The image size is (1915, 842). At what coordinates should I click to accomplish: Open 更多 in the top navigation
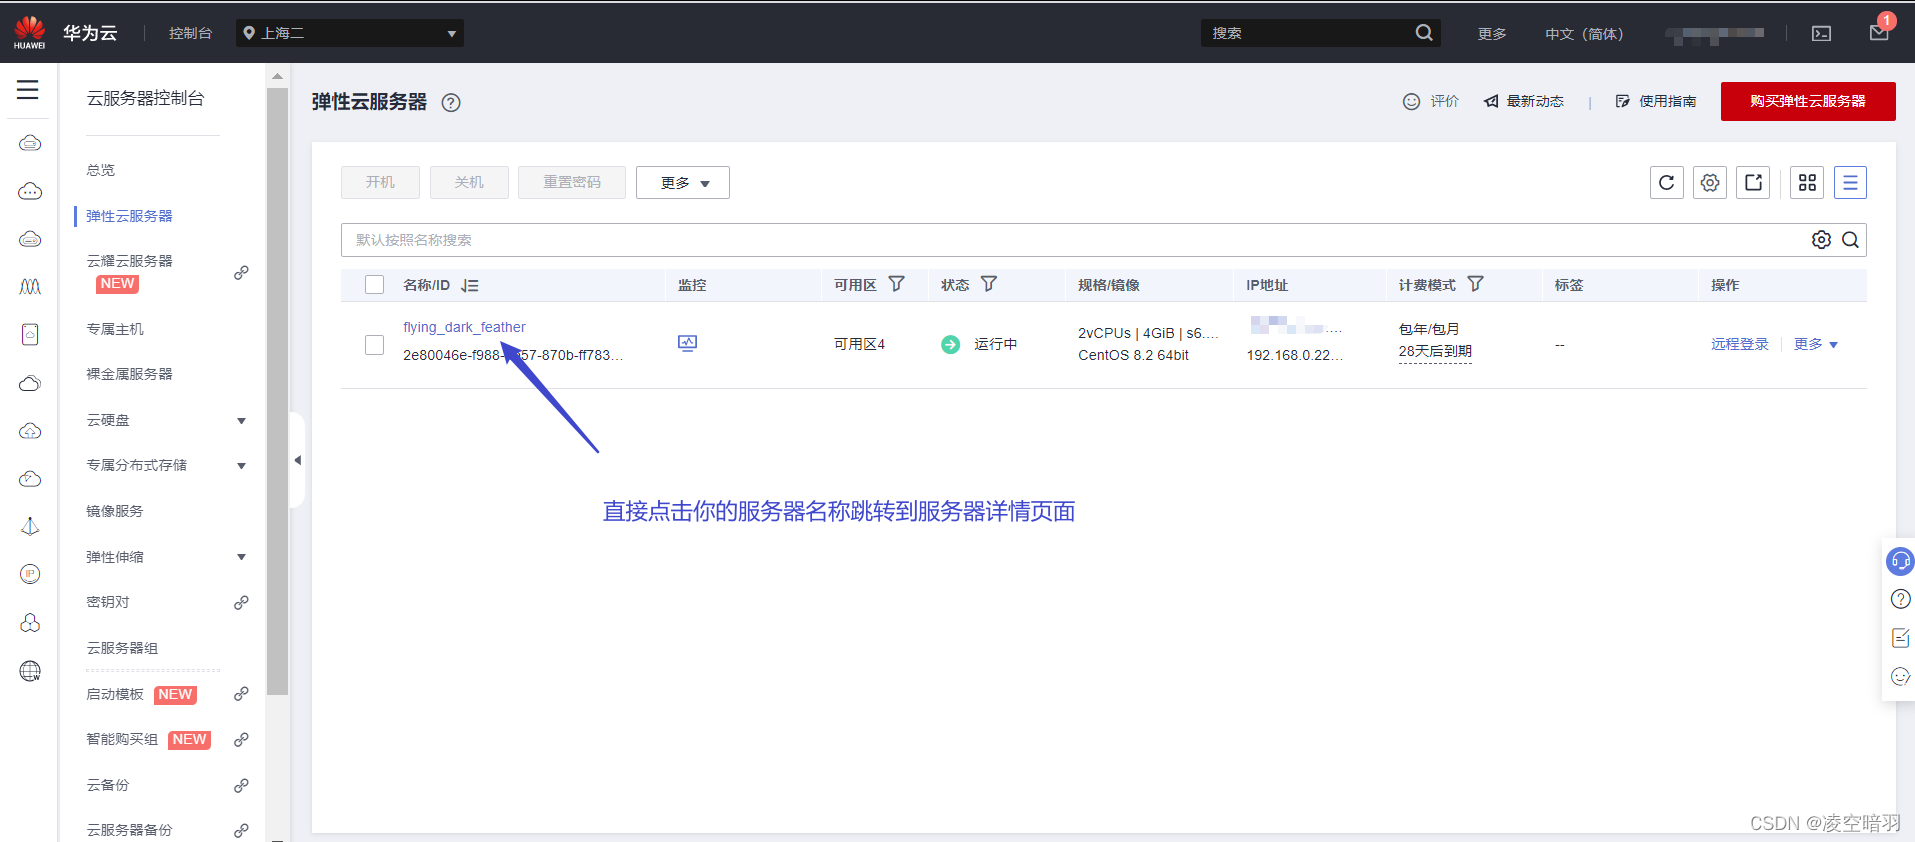pyautogui.click(x=1492, y=34)
